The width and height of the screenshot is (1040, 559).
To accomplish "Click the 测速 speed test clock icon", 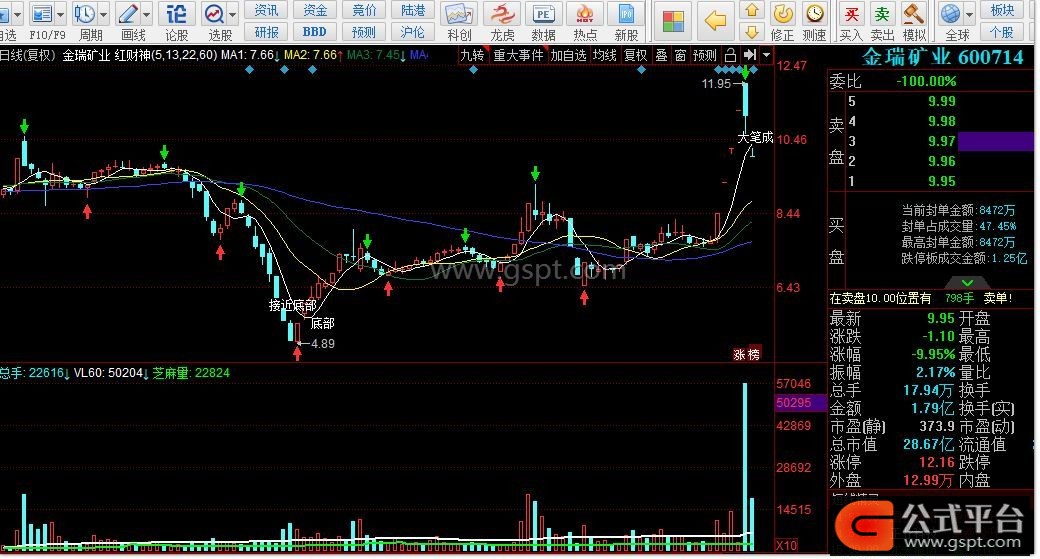I will click(x=814, y=14).
